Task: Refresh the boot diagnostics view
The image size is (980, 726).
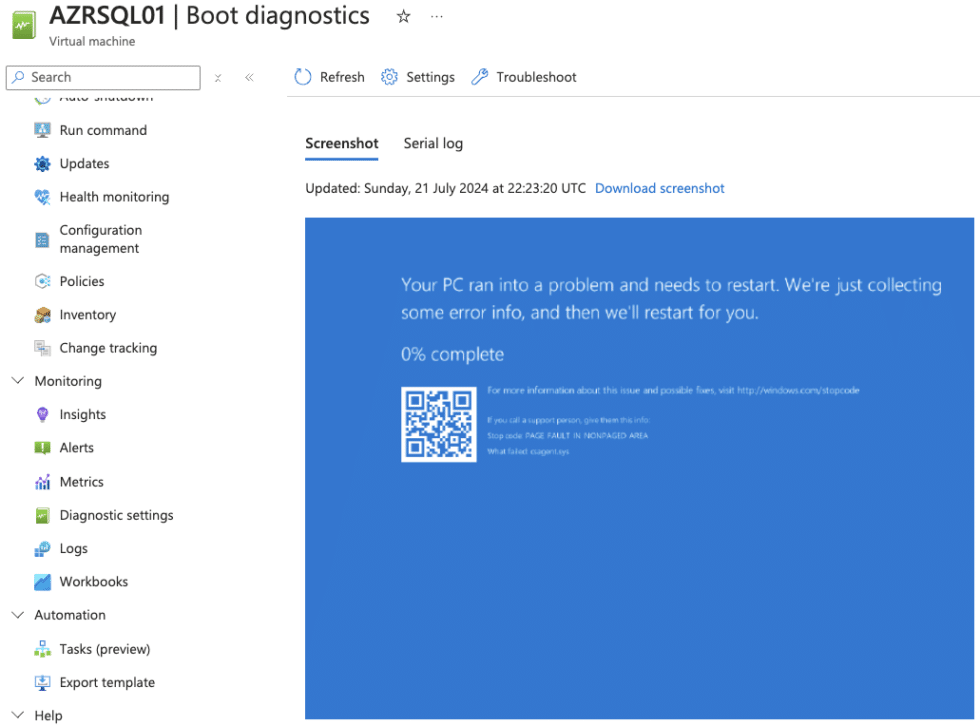Action: [x=329, y=76]
